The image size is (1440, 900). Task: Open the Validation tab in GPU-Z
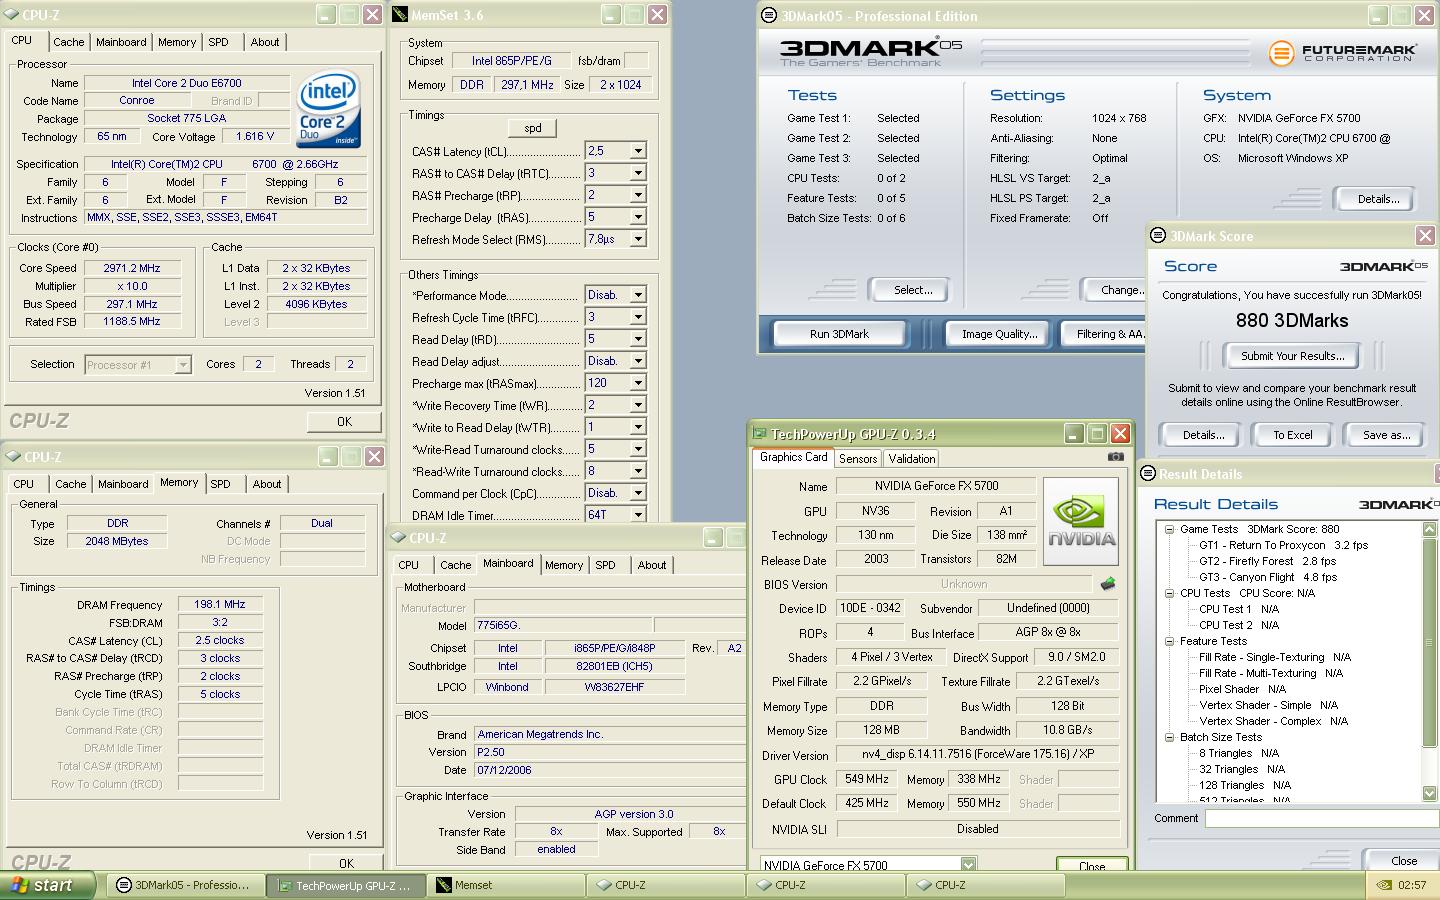click(912, 459)
